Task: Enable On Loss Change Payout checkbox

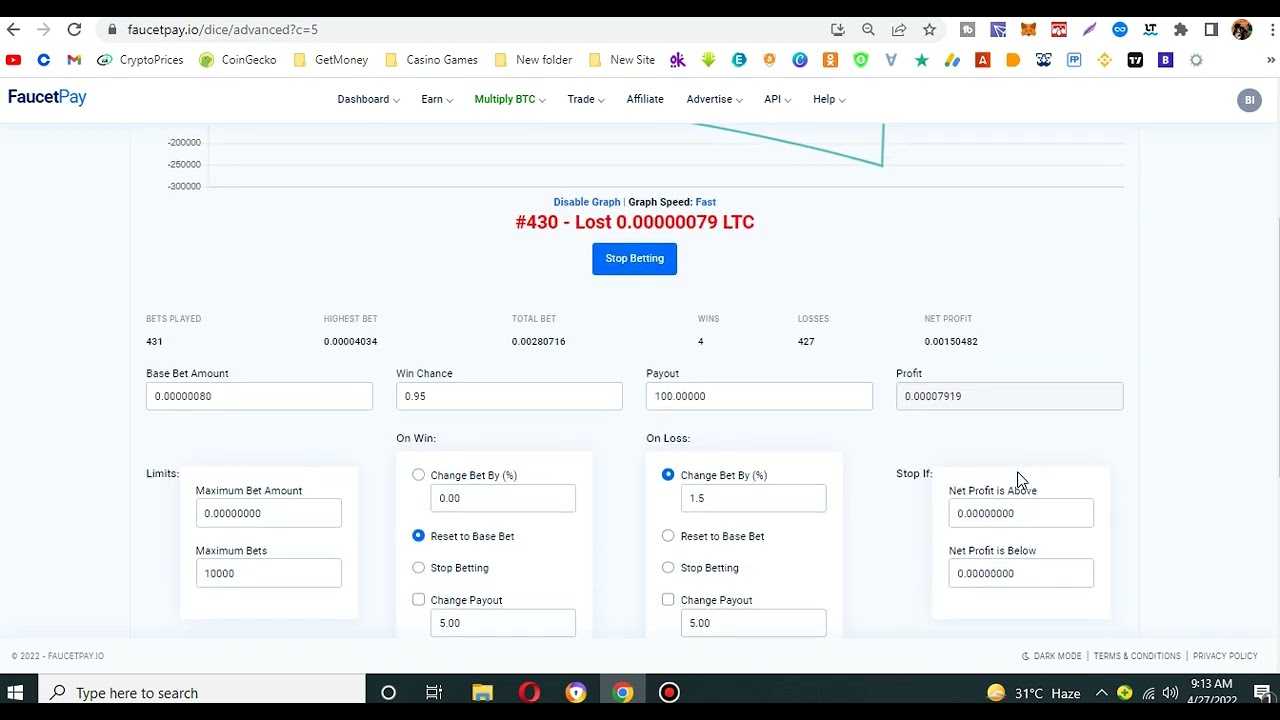Action: pos(668,599)
